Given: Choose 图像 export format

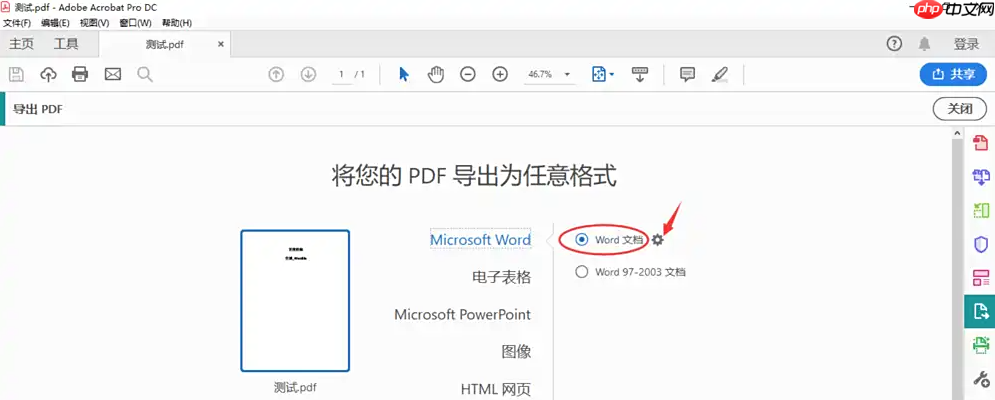Looking at the screenshot, I should pyautogui.click(x=516, y=351).
